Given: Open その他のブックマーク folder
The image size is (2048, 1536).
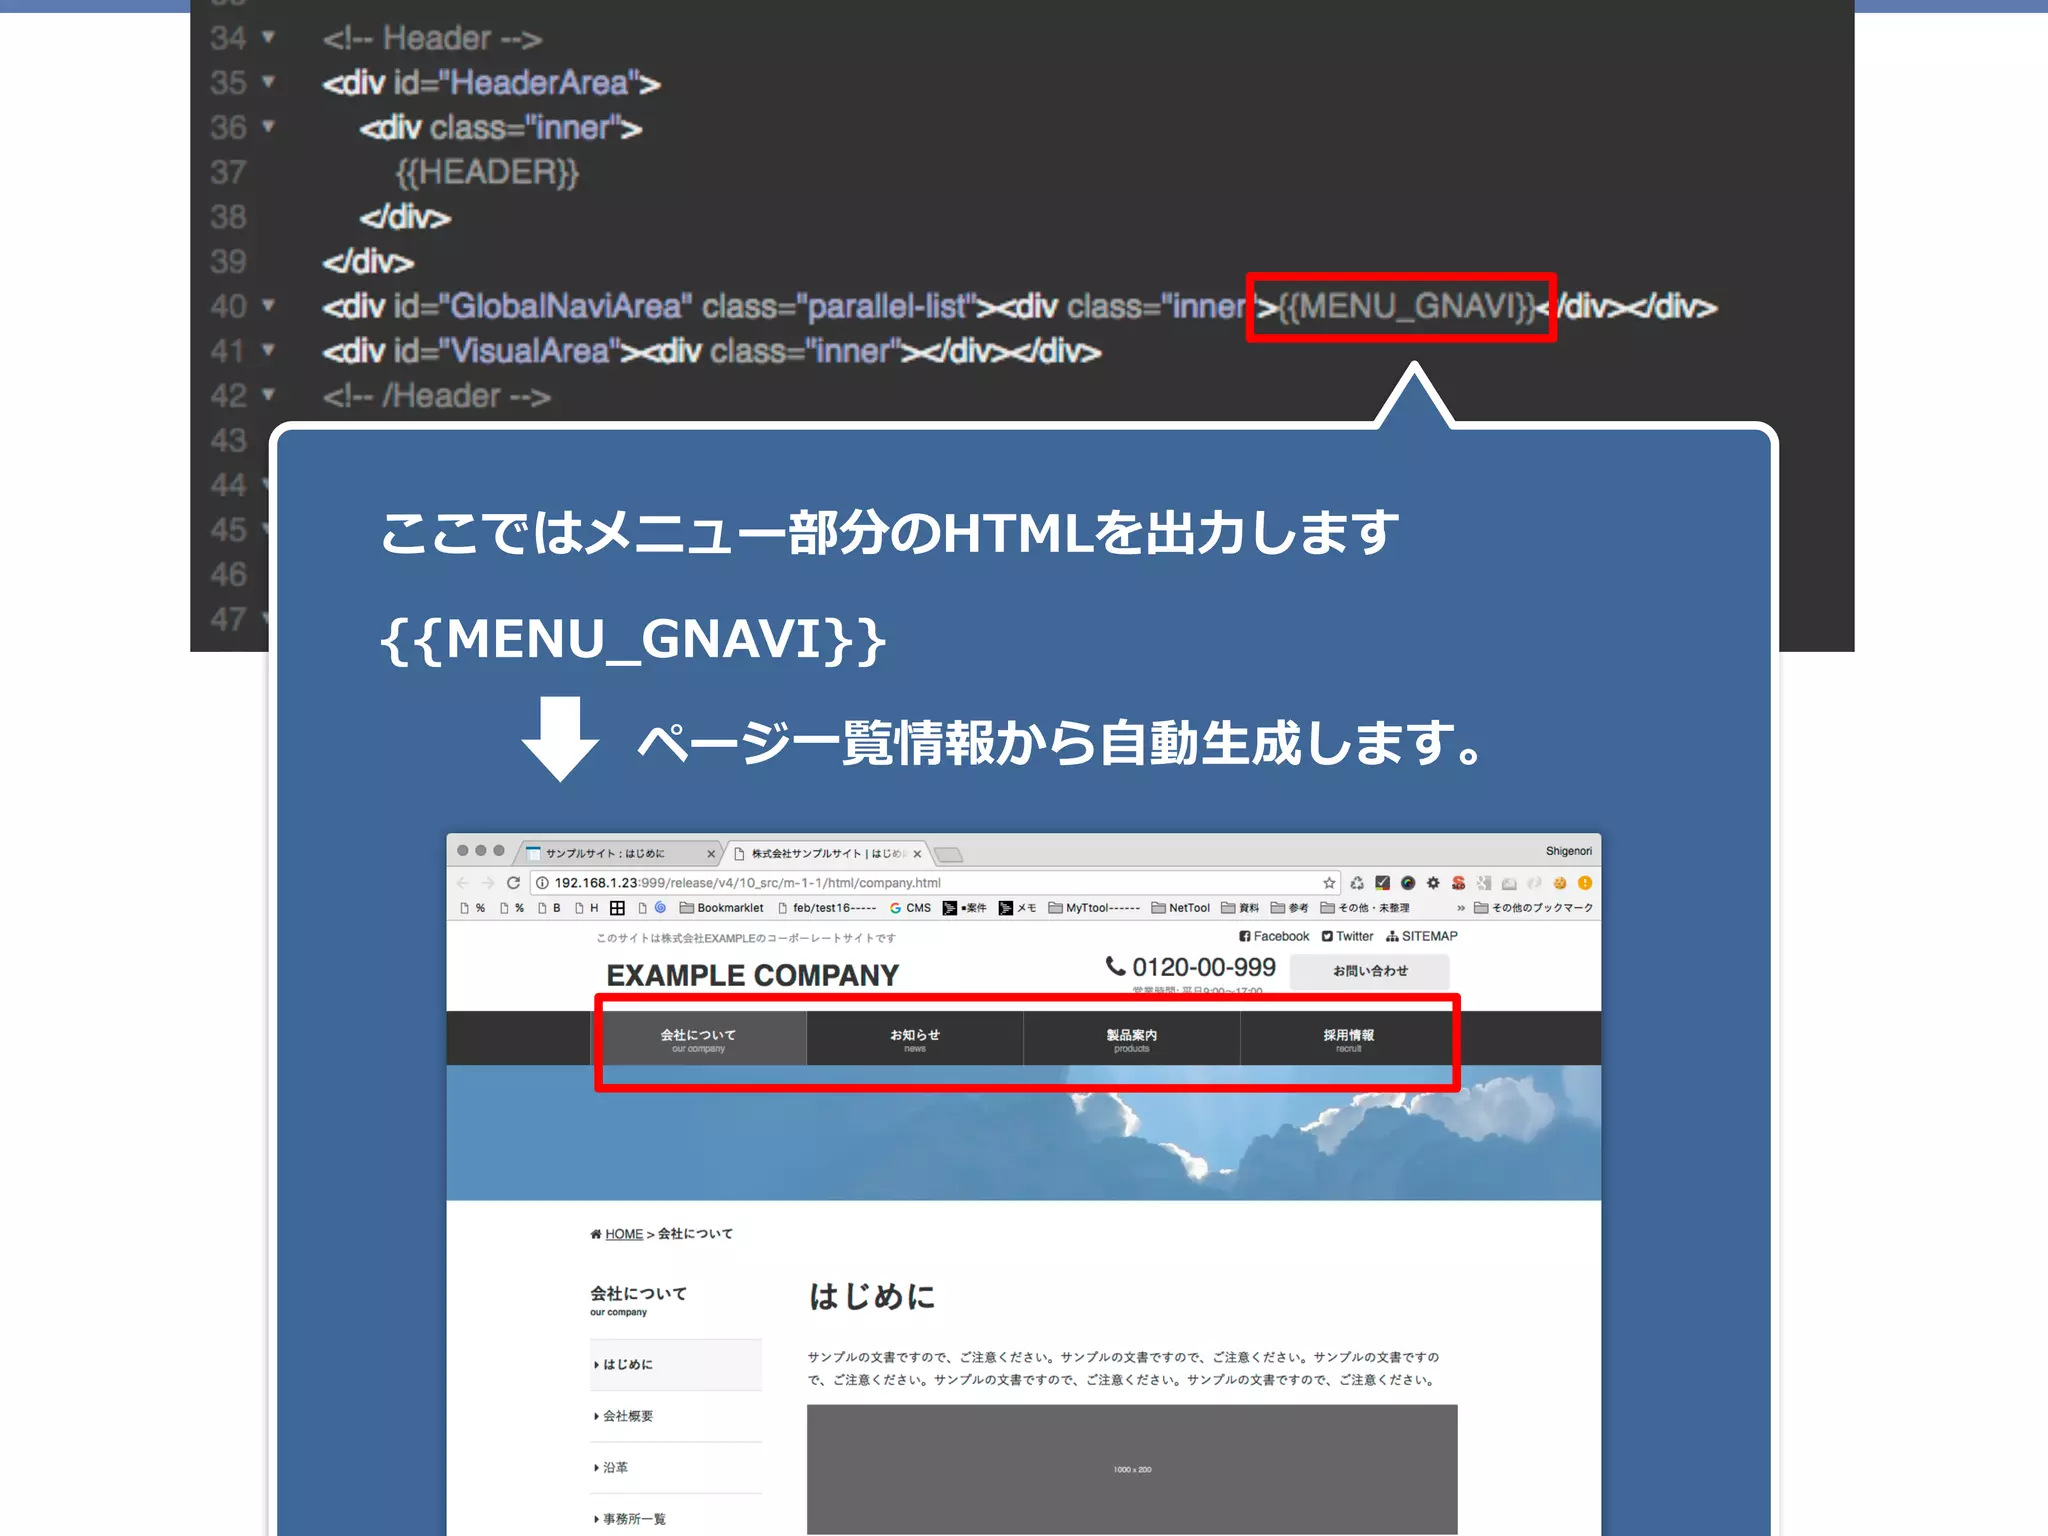Looking at the screenshot, I should coord(1533,908).
